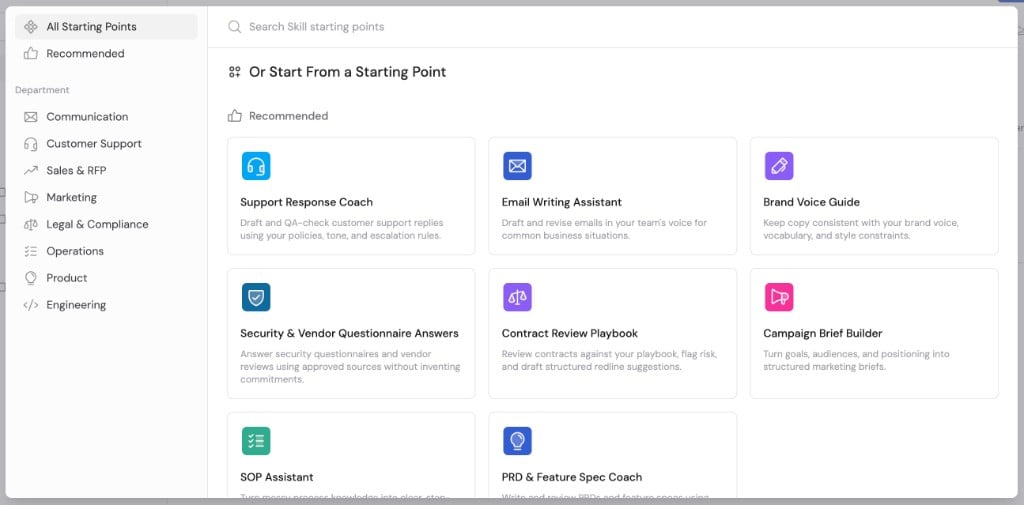The image size is (1024, 505).
Task: Click the checklist icon next to Operations in sidebar
Action: click(30, 251)
